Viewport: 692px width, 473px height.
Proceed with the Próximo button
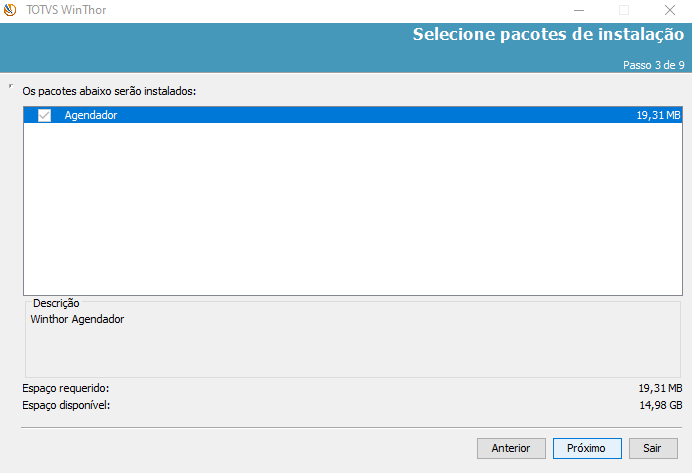pyautogui.click(x=587, y=448)
